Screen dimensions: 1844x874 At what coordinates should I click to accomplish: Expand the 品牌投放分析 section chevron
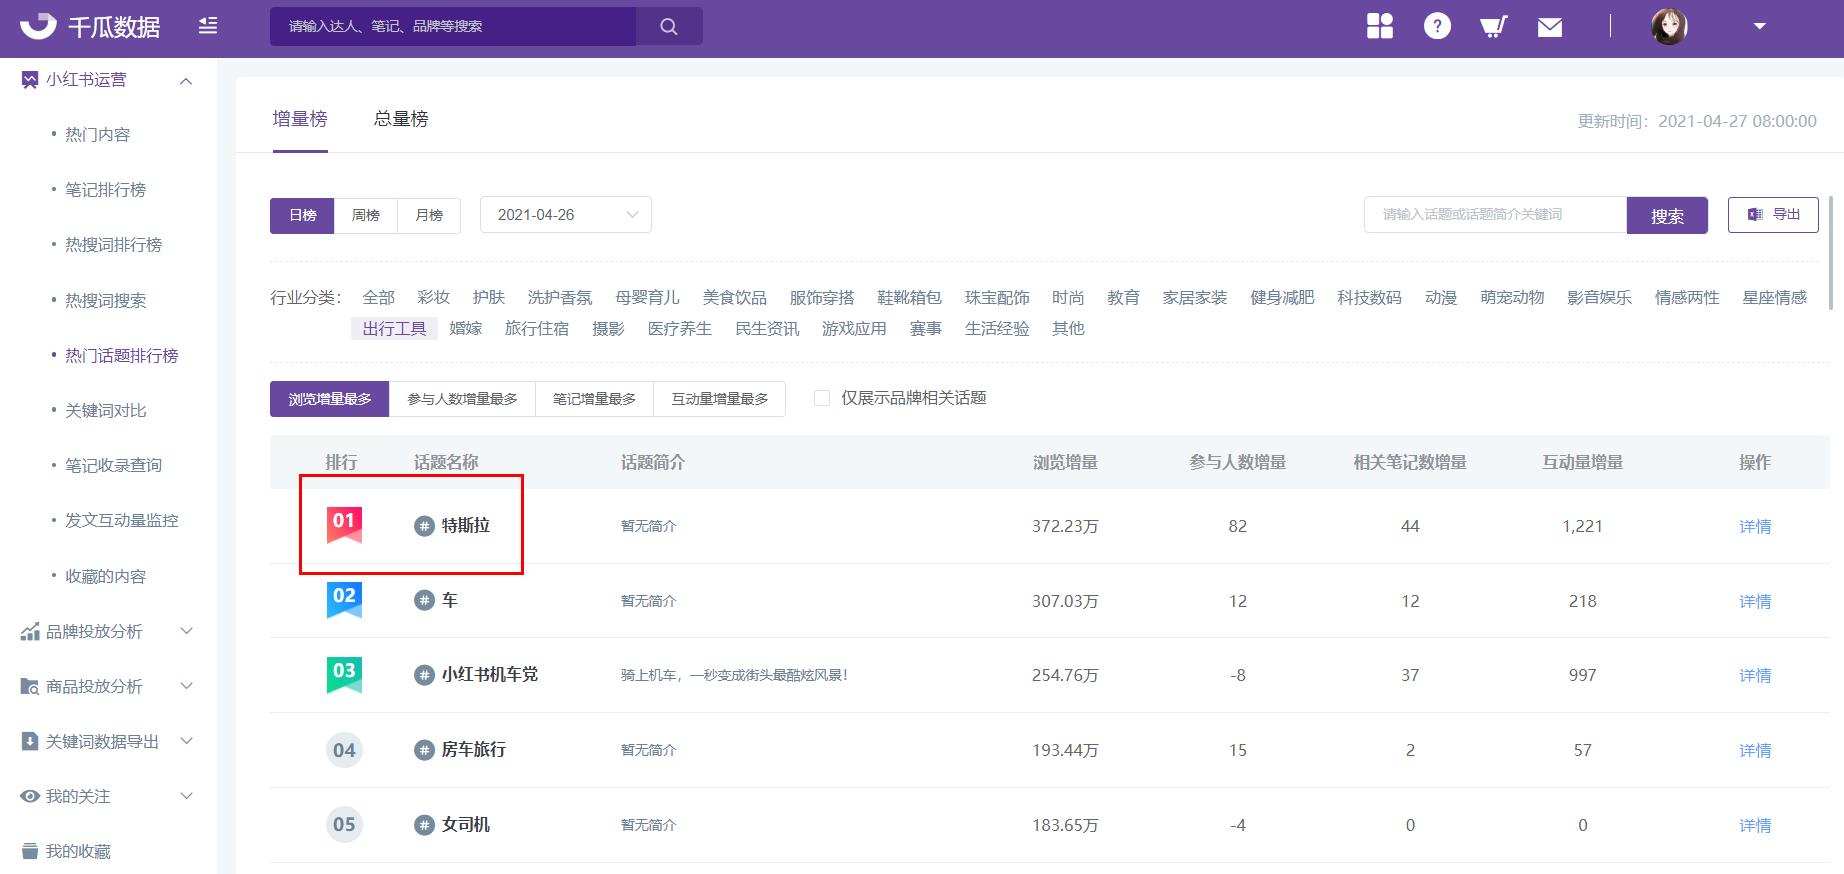186,630
